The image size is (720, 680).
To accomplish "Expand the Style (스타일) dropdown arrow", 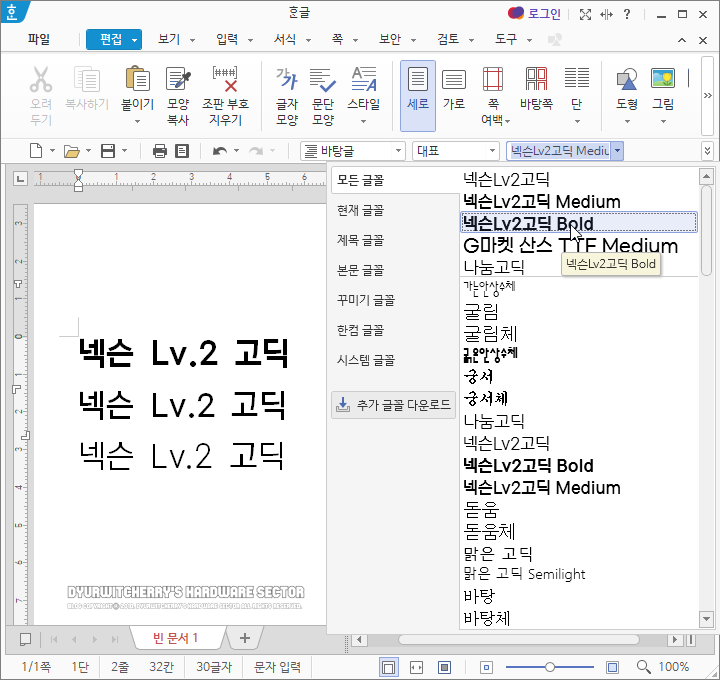I will 364,122.
